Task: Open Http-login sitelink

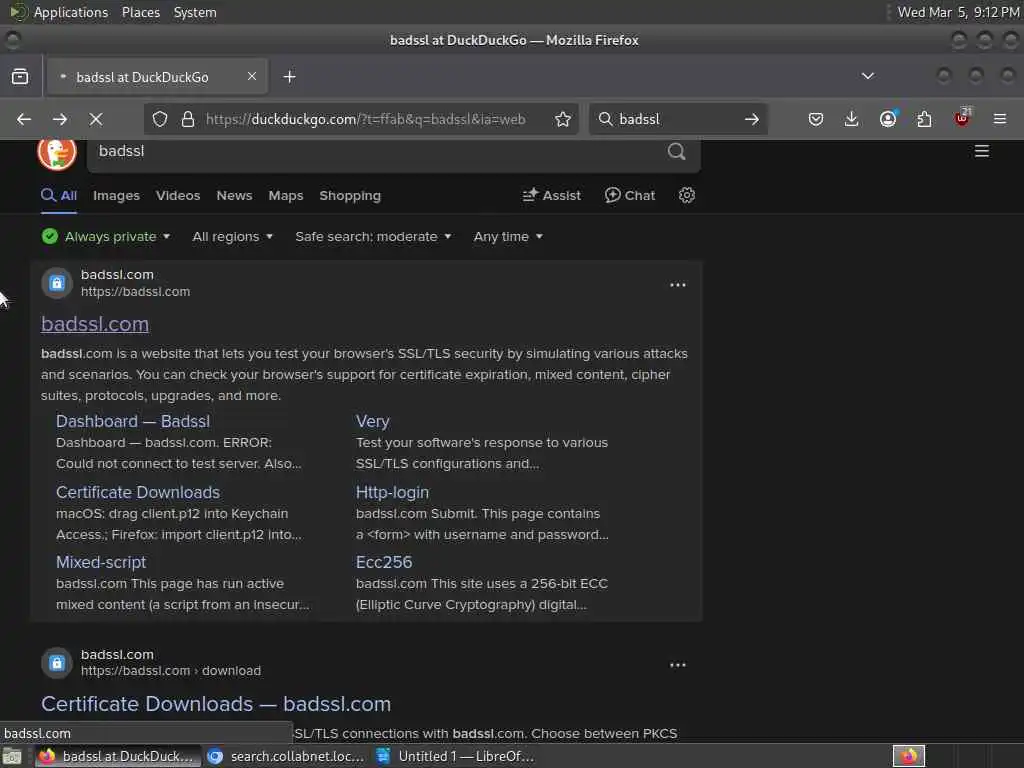Action: (x=392, y=492)
